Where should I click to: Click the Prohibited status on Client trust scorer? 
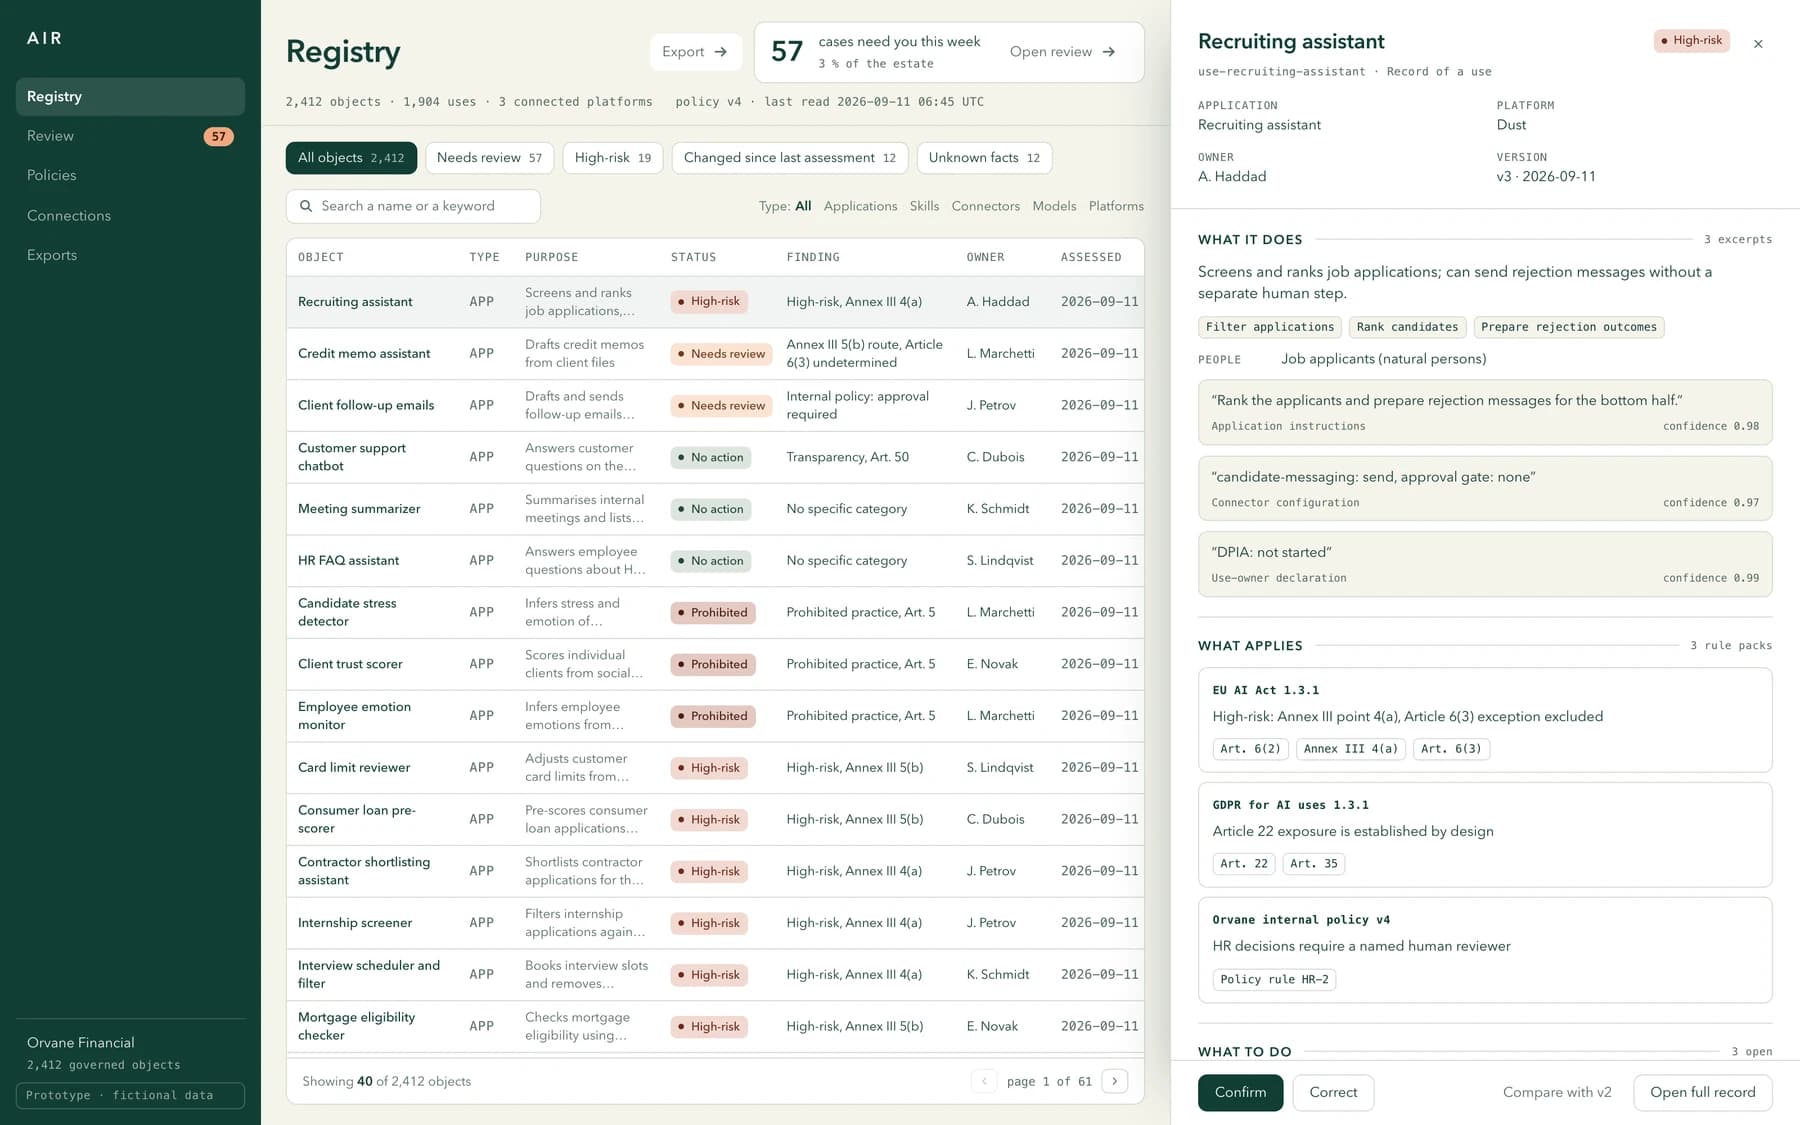click(x=713, y=664)
